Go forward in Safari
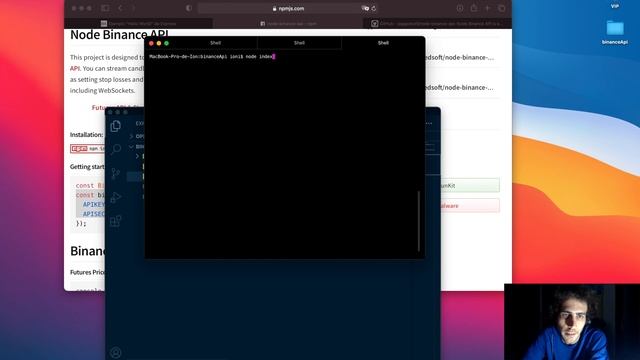Viewport: 640px width, 360px height. (133, 8)
